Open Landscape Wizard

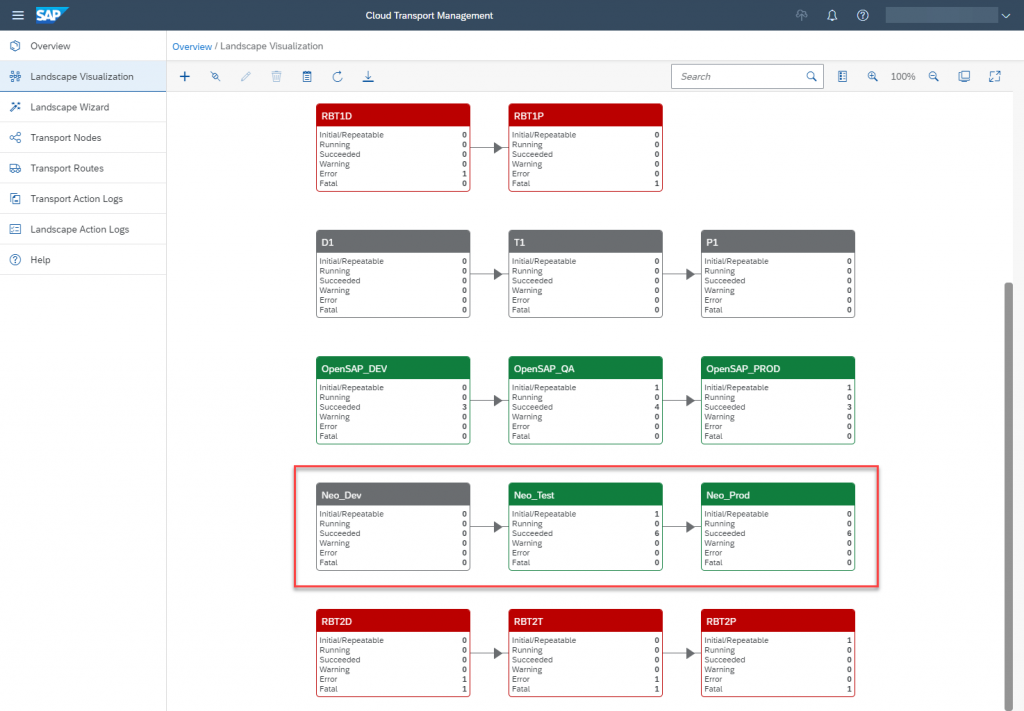(83, 107)
